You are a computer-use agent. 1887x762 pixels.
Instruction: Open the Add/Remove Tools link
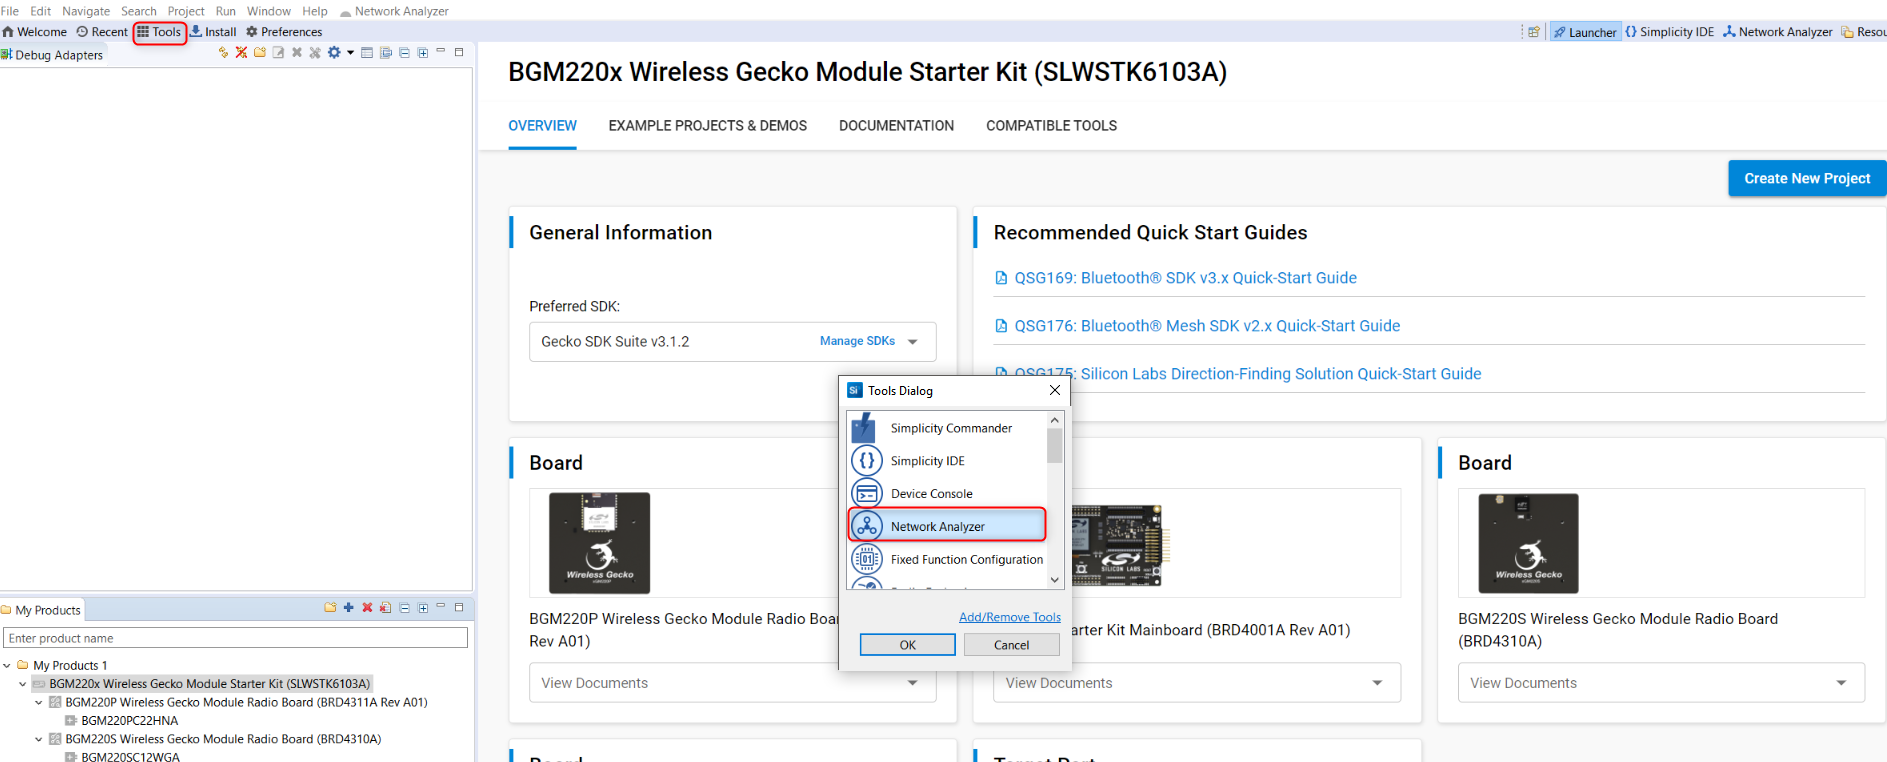click(1009, 617)
